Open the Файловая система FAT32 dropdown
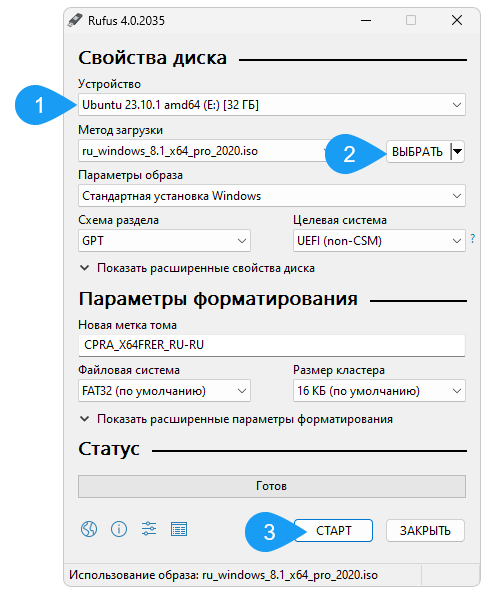 tap(164, 391)
